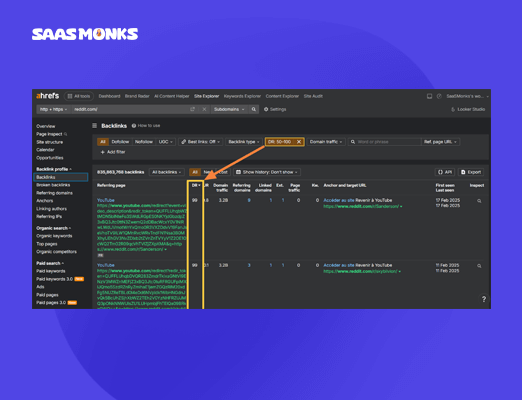Open Looker Studio link
Image resolution: width=522 pixels, height=400 pixels.
coord(468,109)
